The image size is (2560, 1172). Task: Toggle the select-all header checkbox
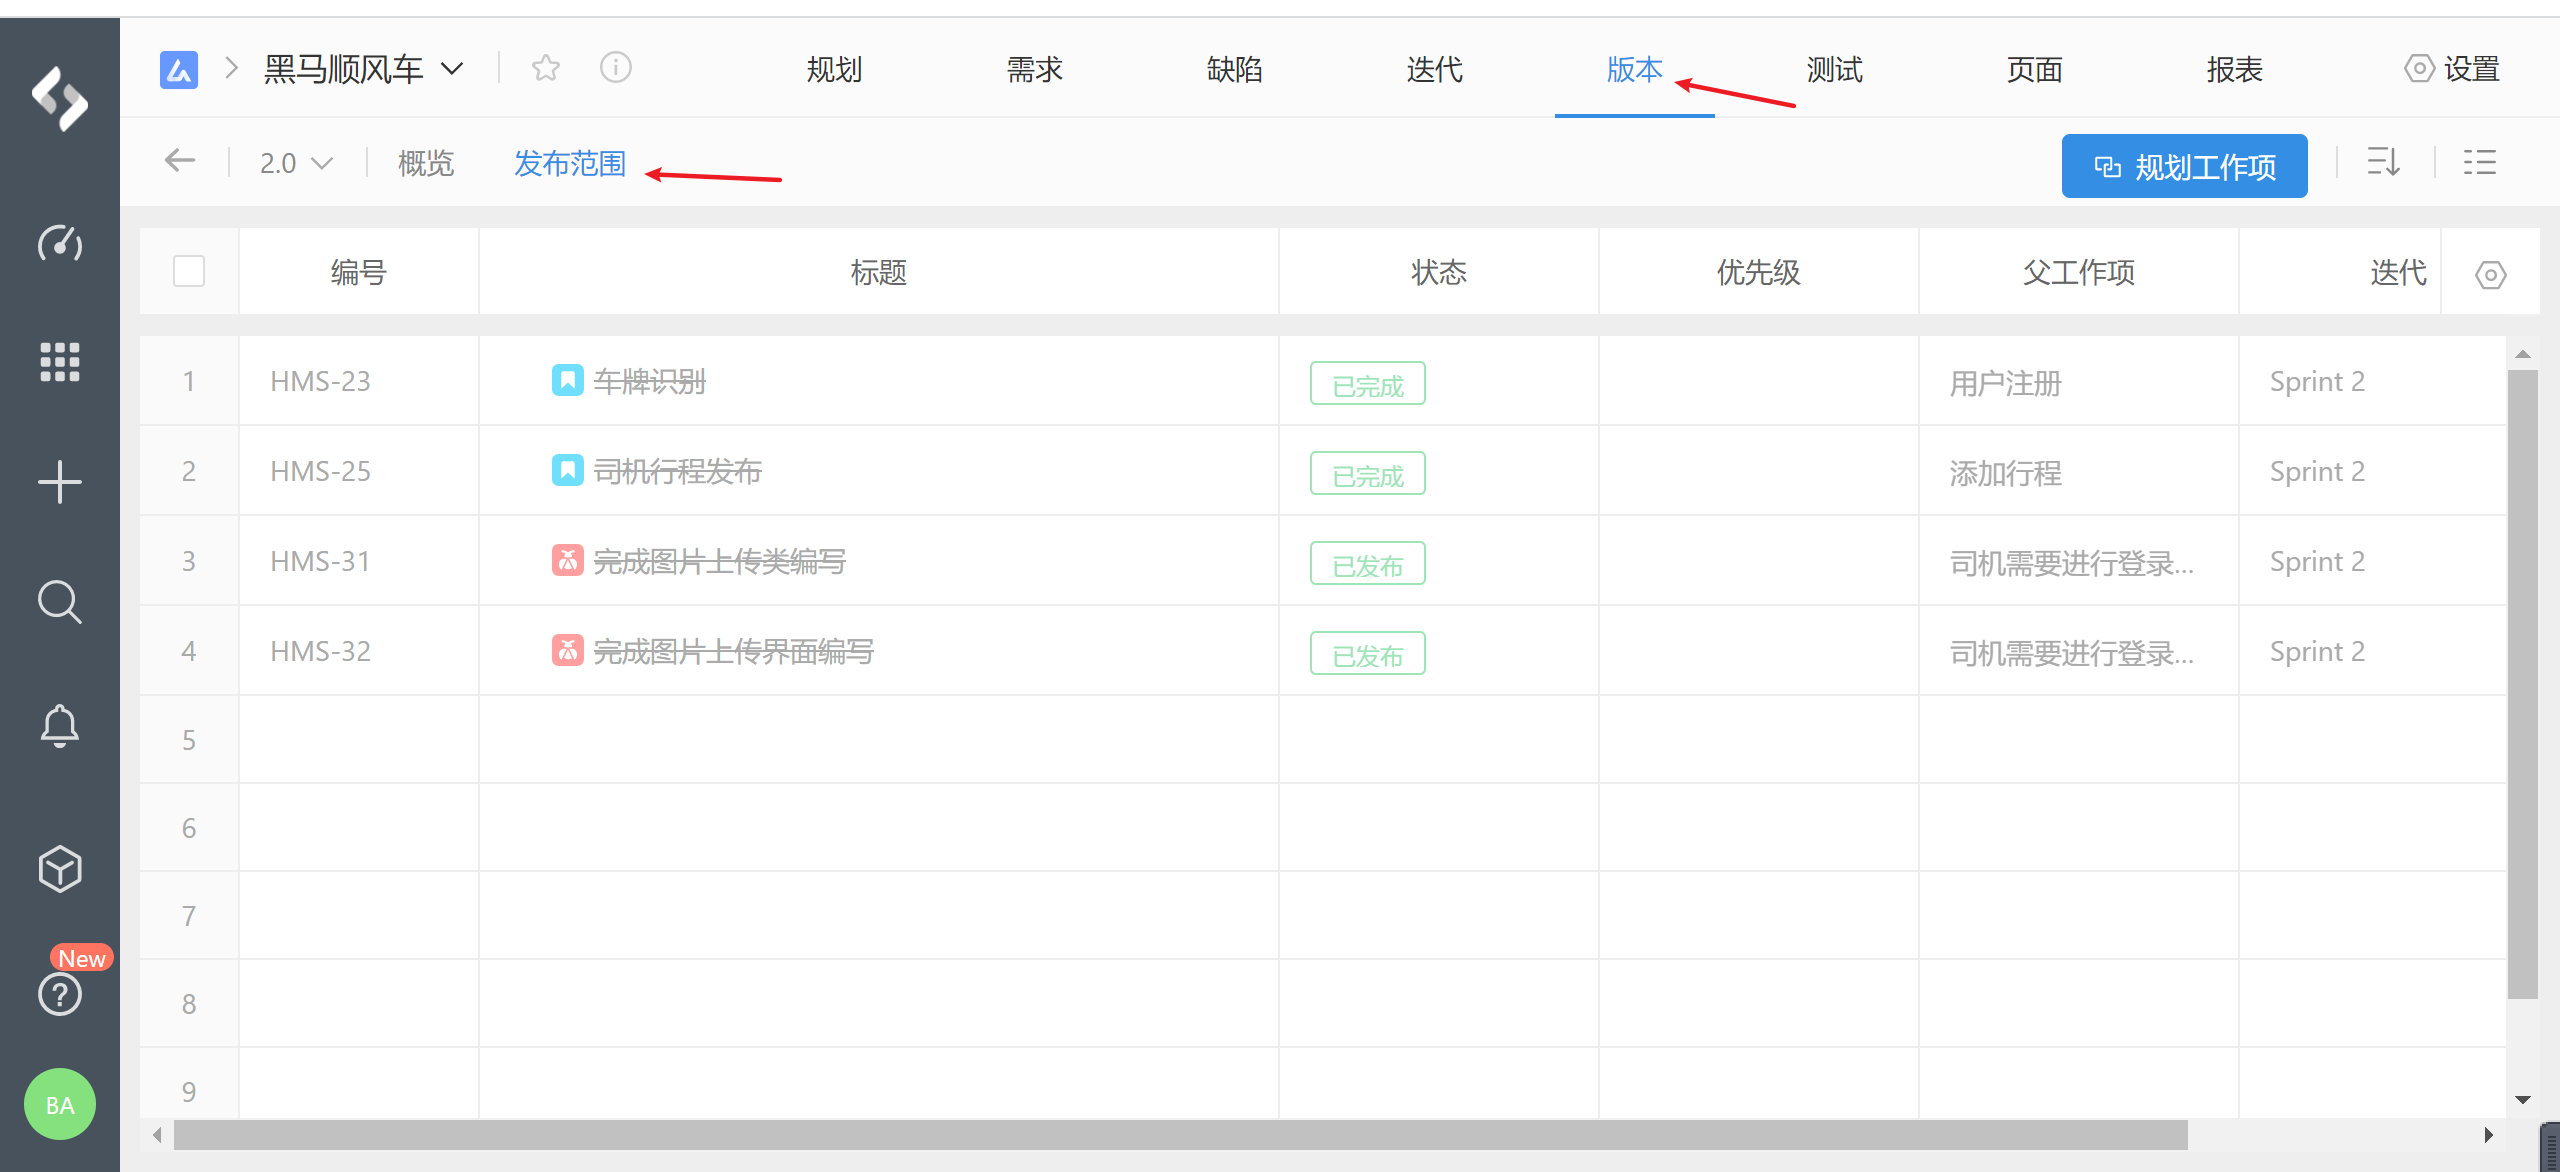[x=189, y=271]
